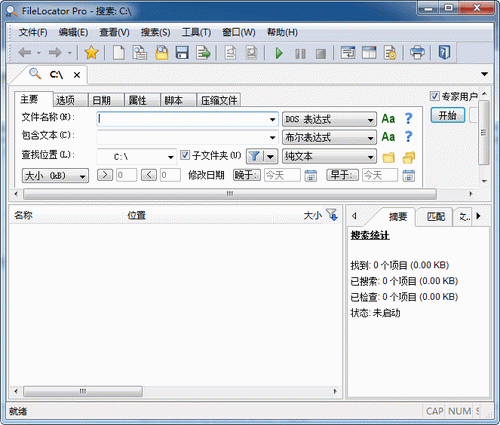Viewport: 500px width, 425px height.
Task: Click the minimum size value field
Action: point(126,175)
